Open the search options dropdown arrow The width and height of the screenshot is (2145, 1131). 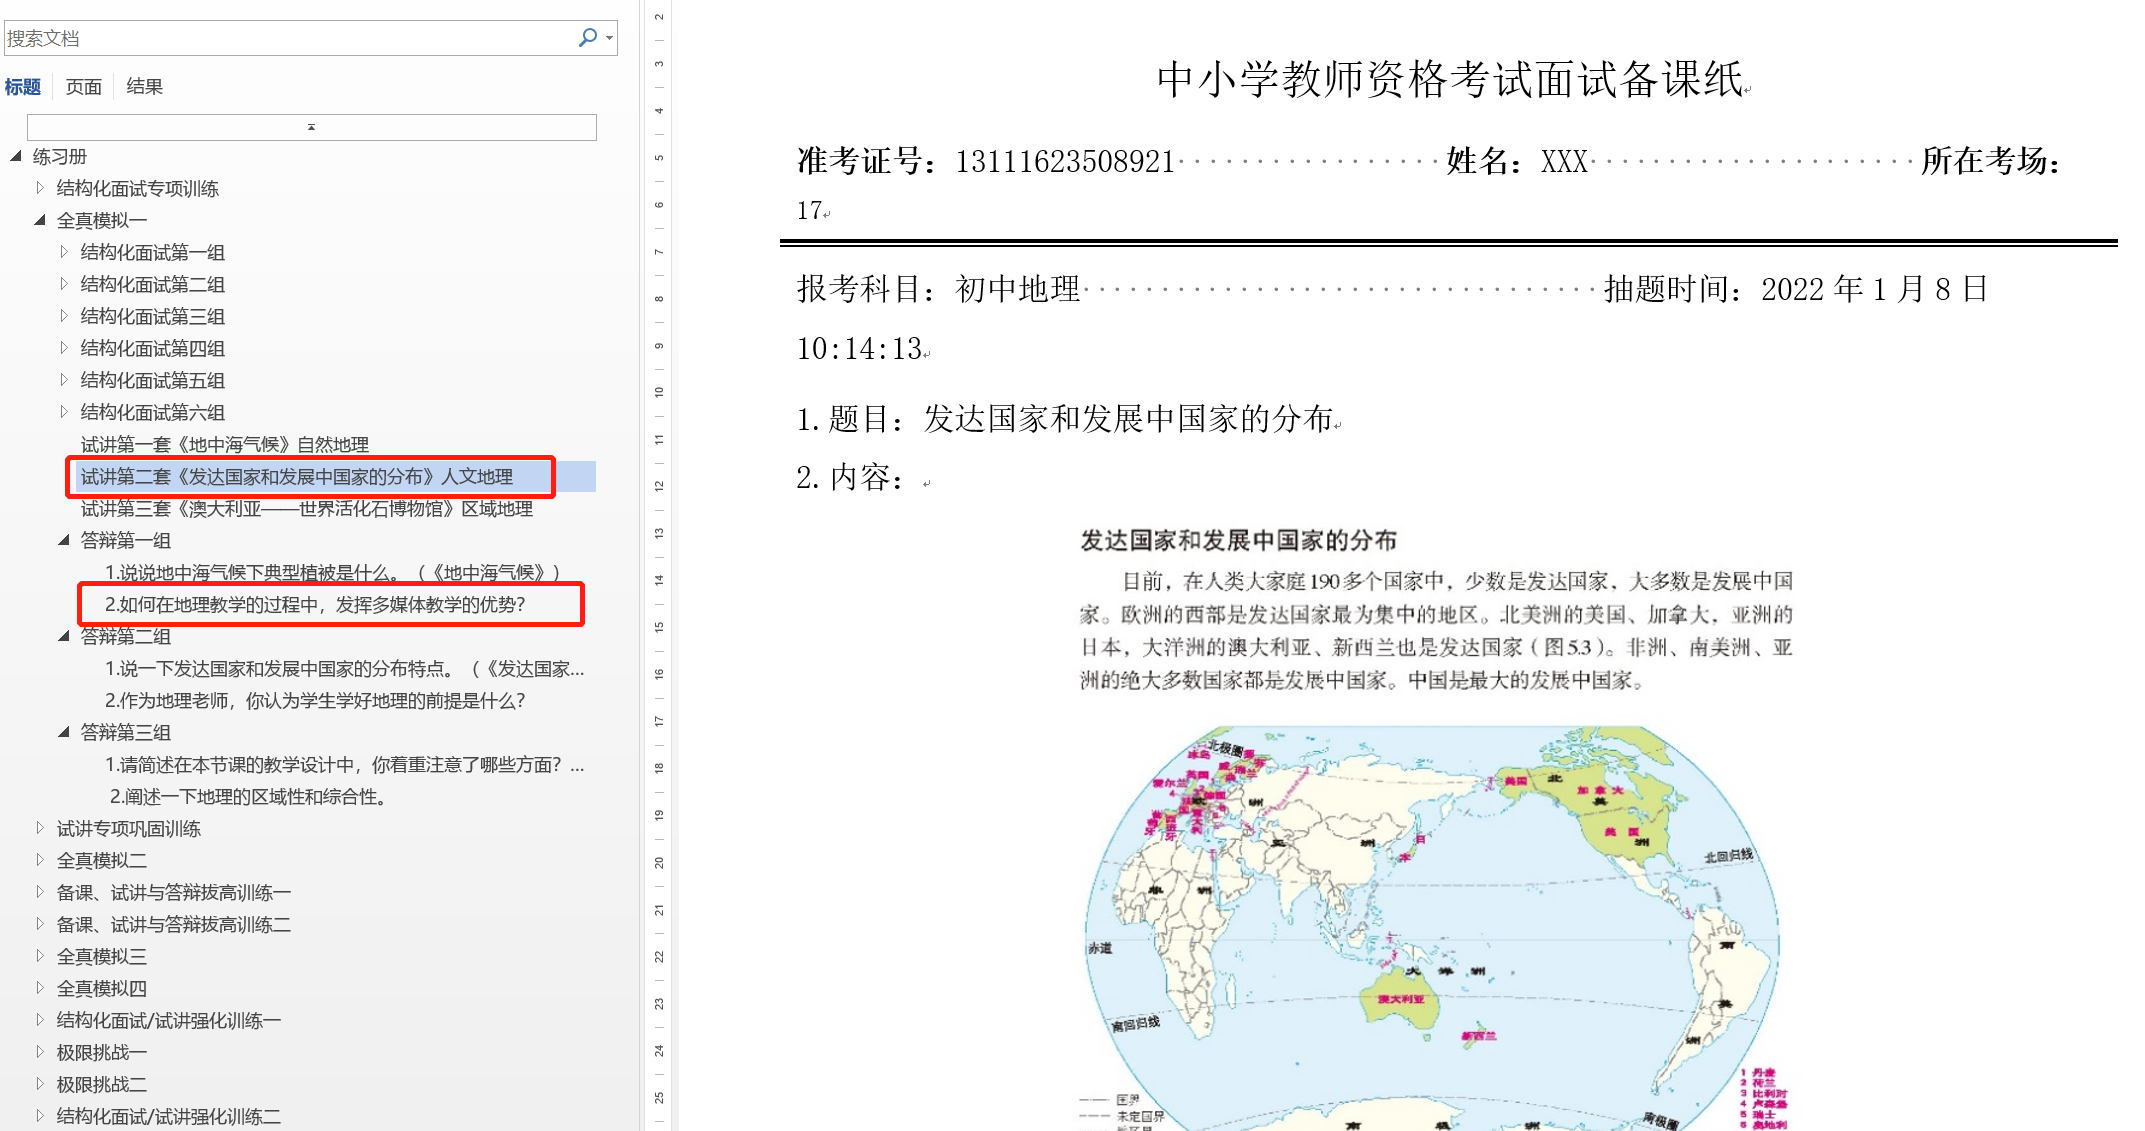[609, 39]
